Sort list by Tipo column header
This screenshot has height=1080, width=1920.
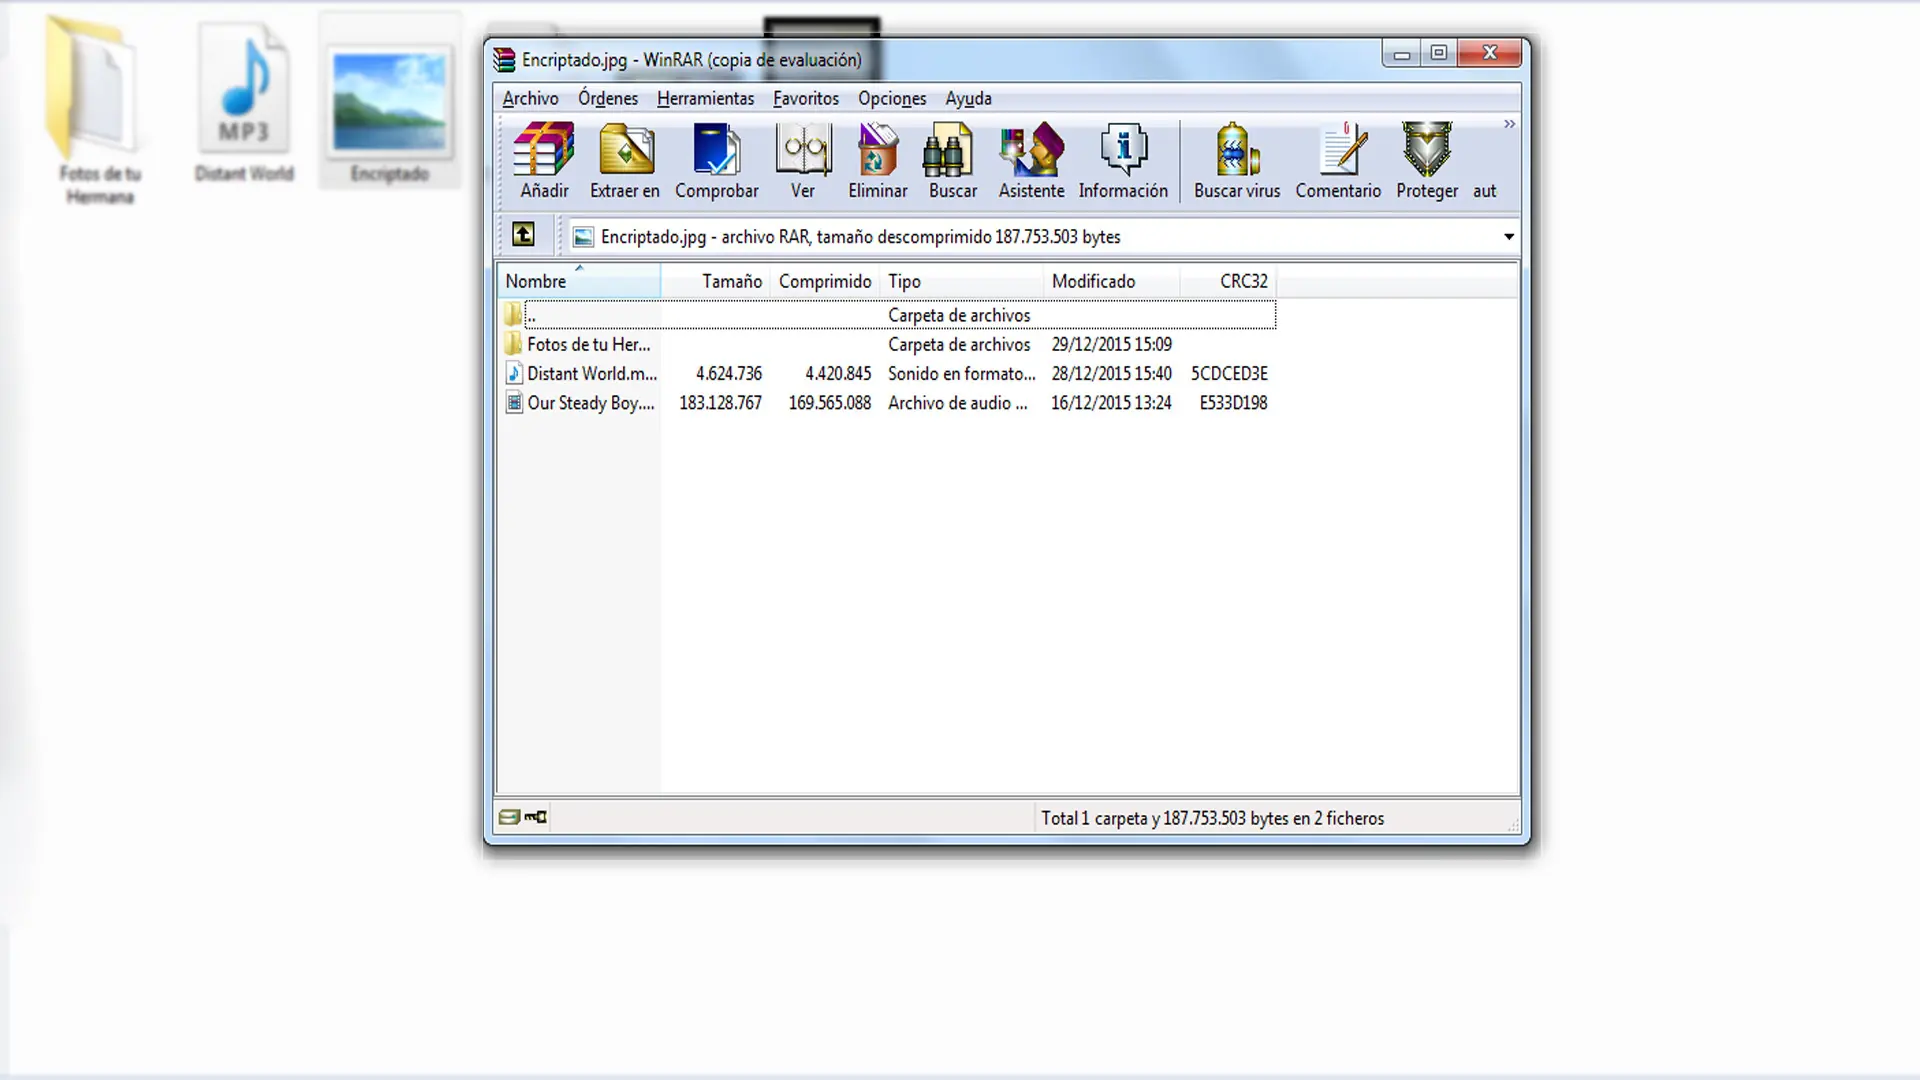(x=962, y=281)
